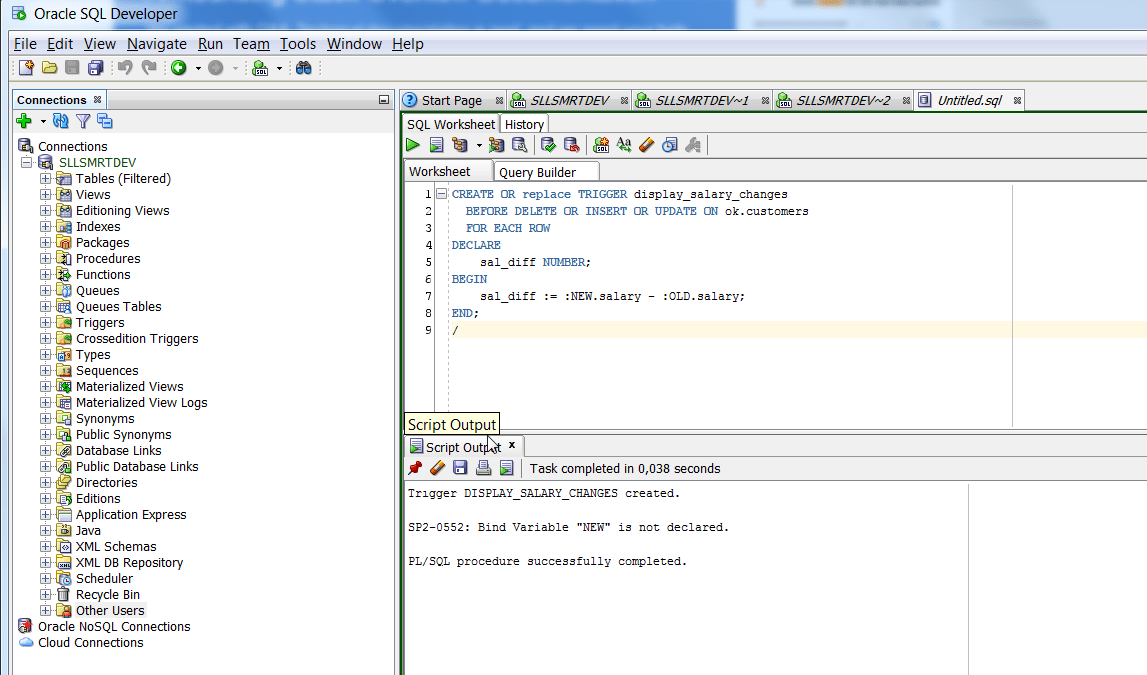The height and width of the screenshot is (675, 1147).
Task: Select the Materialized Views tree item
Action: (x=129, y=387)
